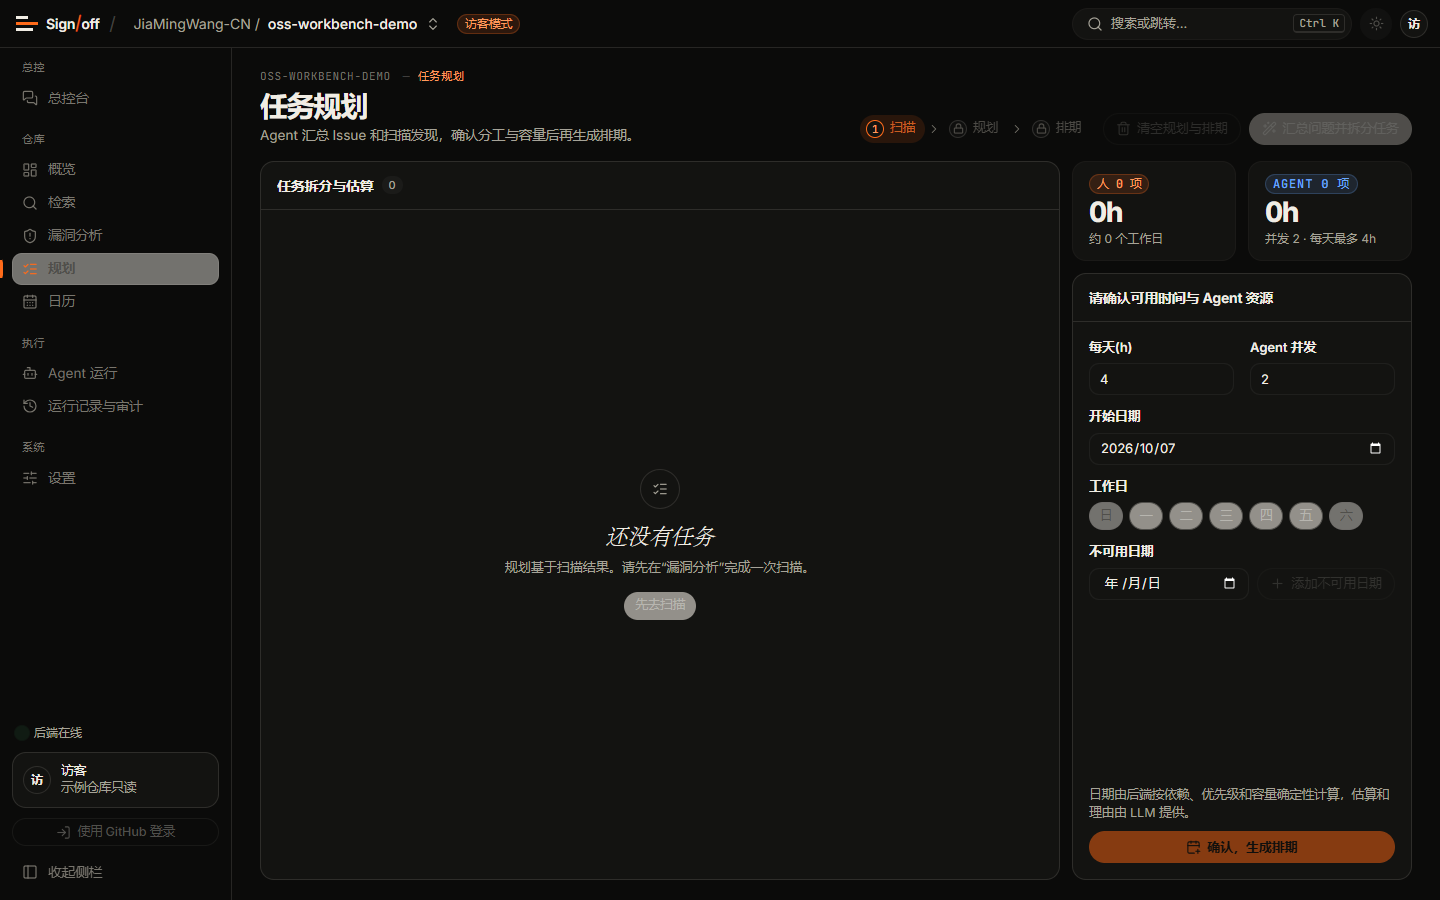Click 添加不可用日期 button
The image size is (1440, 900).
point(1326,584)
